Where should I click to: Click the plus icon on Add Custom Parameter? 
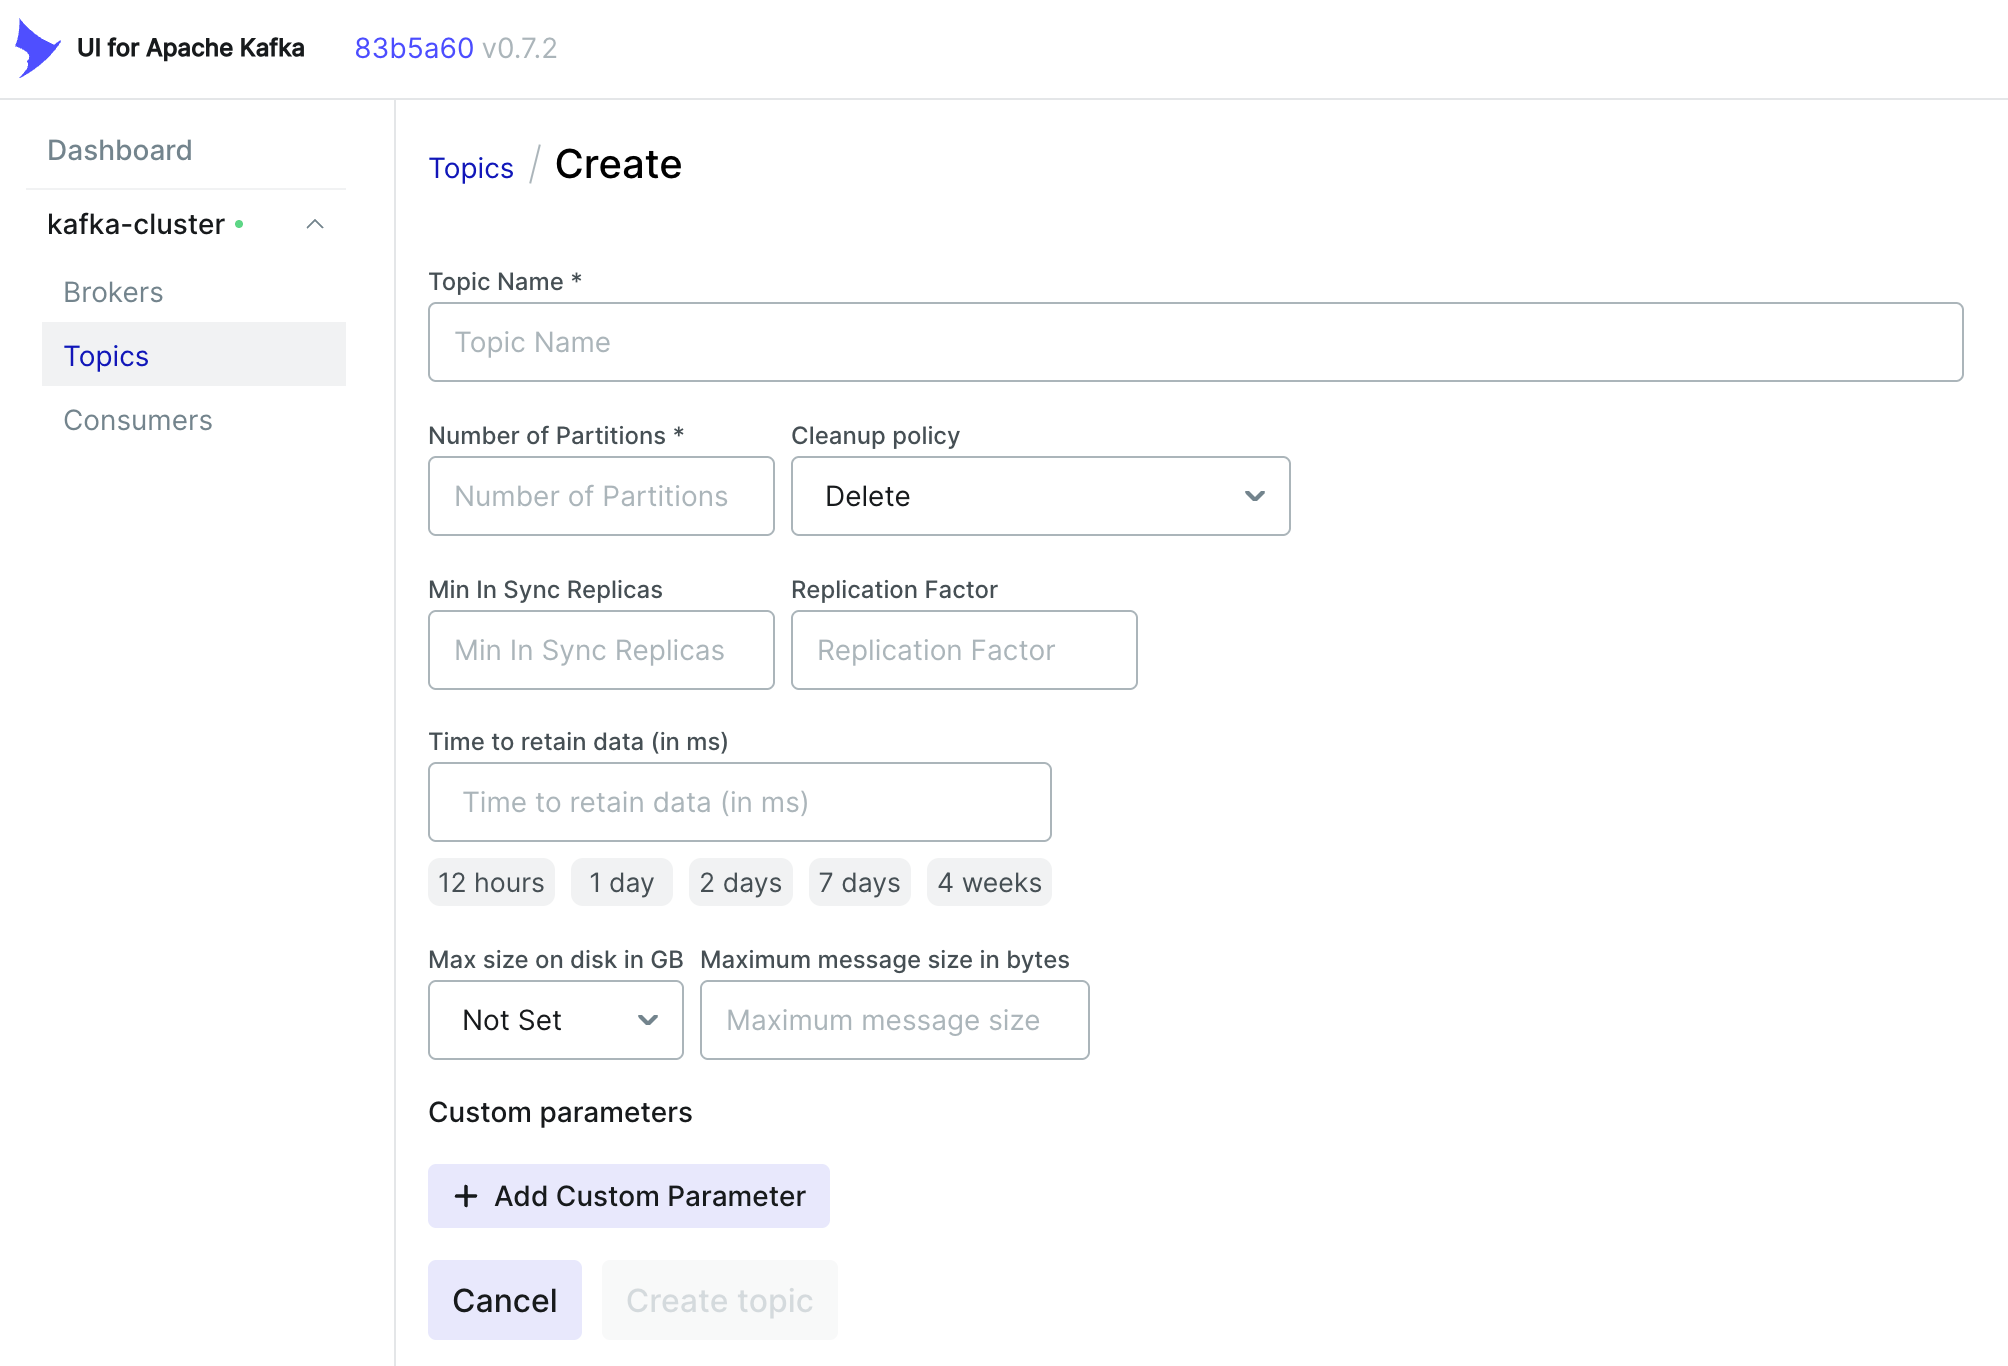(x=466, y=1196)
